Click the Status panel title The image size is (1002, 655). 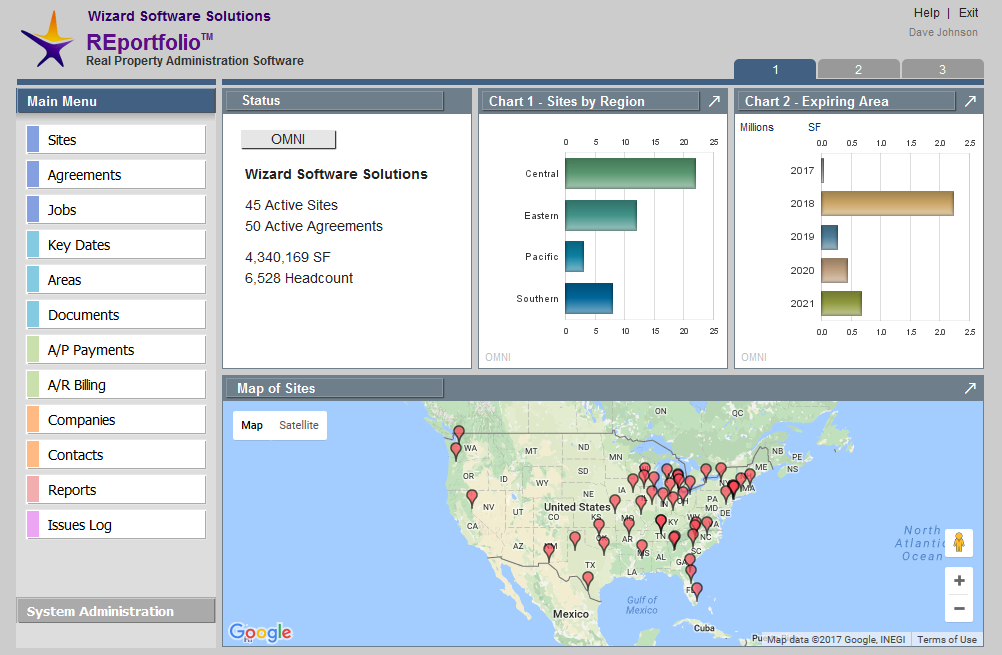[261, 100]
